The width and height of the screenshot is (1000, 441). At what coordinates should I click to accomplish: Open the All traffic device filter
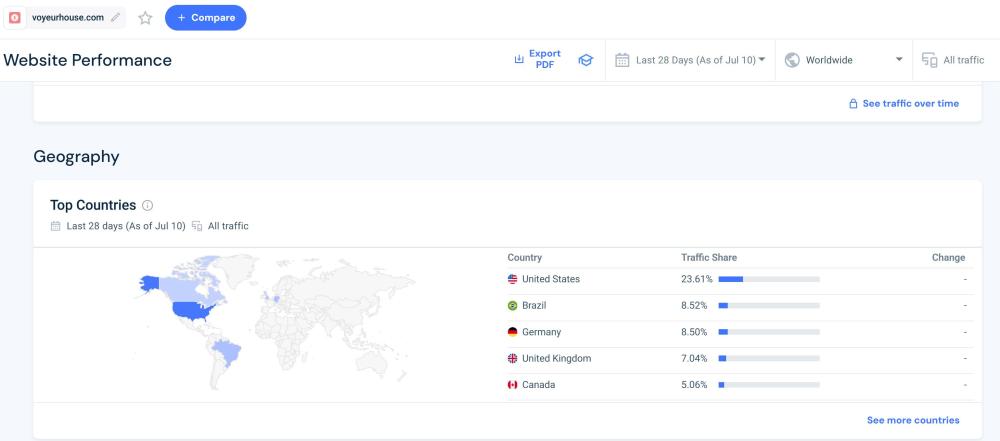[x=953, y=60]
